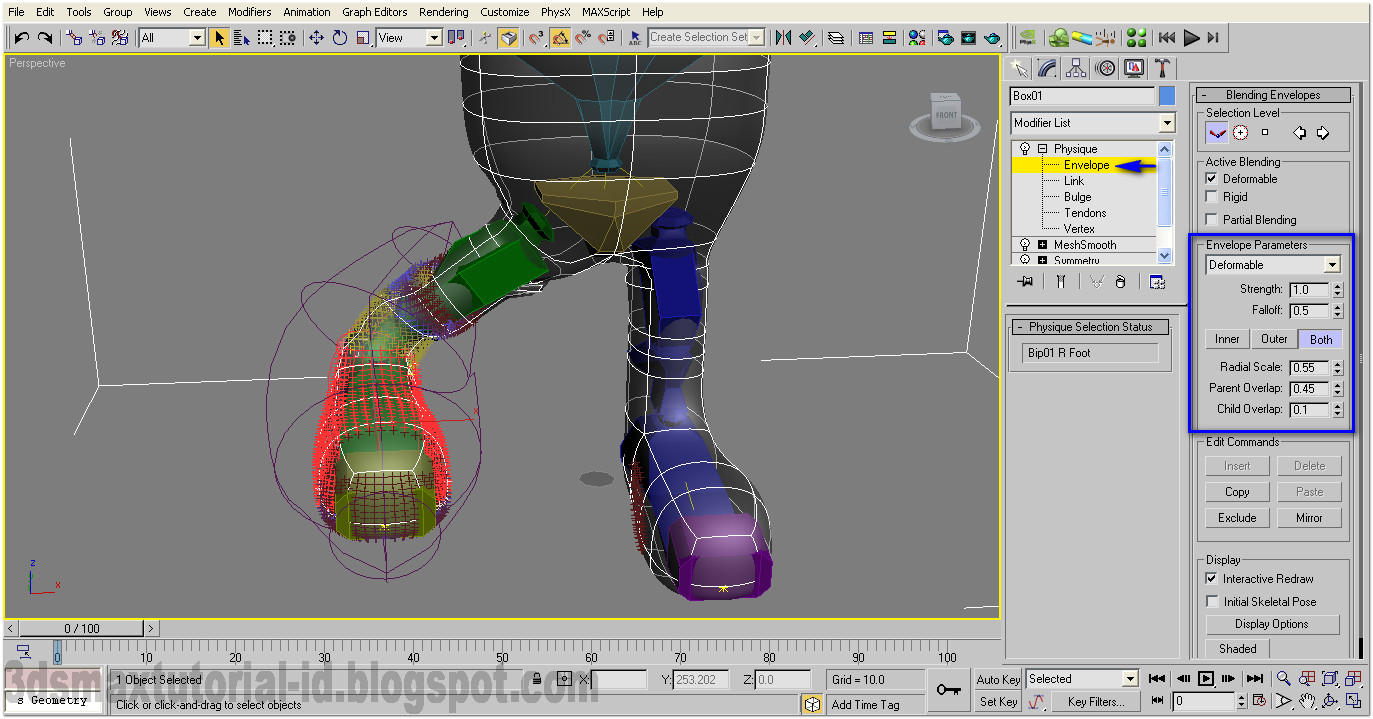Click the Both button in Envelope Parameters
Screen dimensions: 1373x719
[x=1320, y=339]
